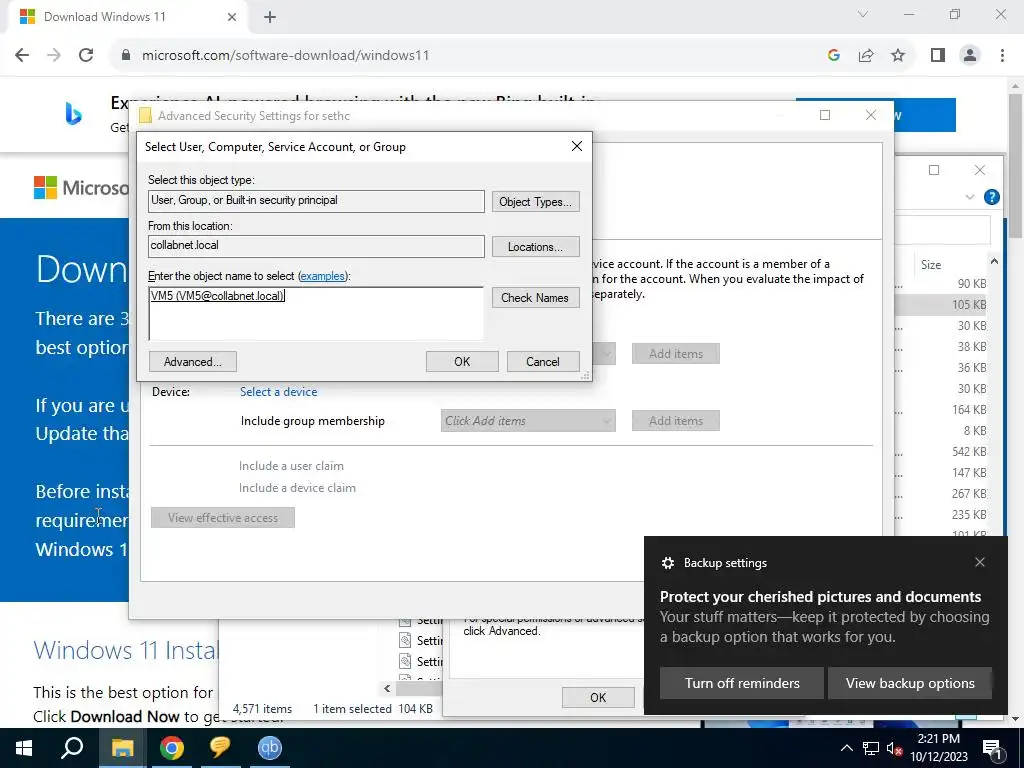Click the microsoft.com address bar URL
1024x768 pixels.
click(x=286, y=56)
